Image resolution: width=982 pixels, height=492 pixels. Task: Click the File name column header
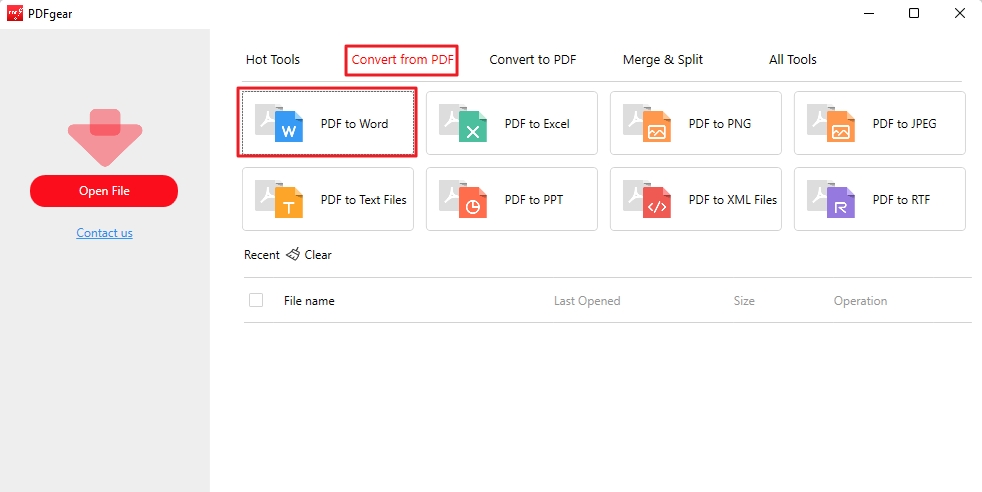pyautogui.click(x=309, y=300)
